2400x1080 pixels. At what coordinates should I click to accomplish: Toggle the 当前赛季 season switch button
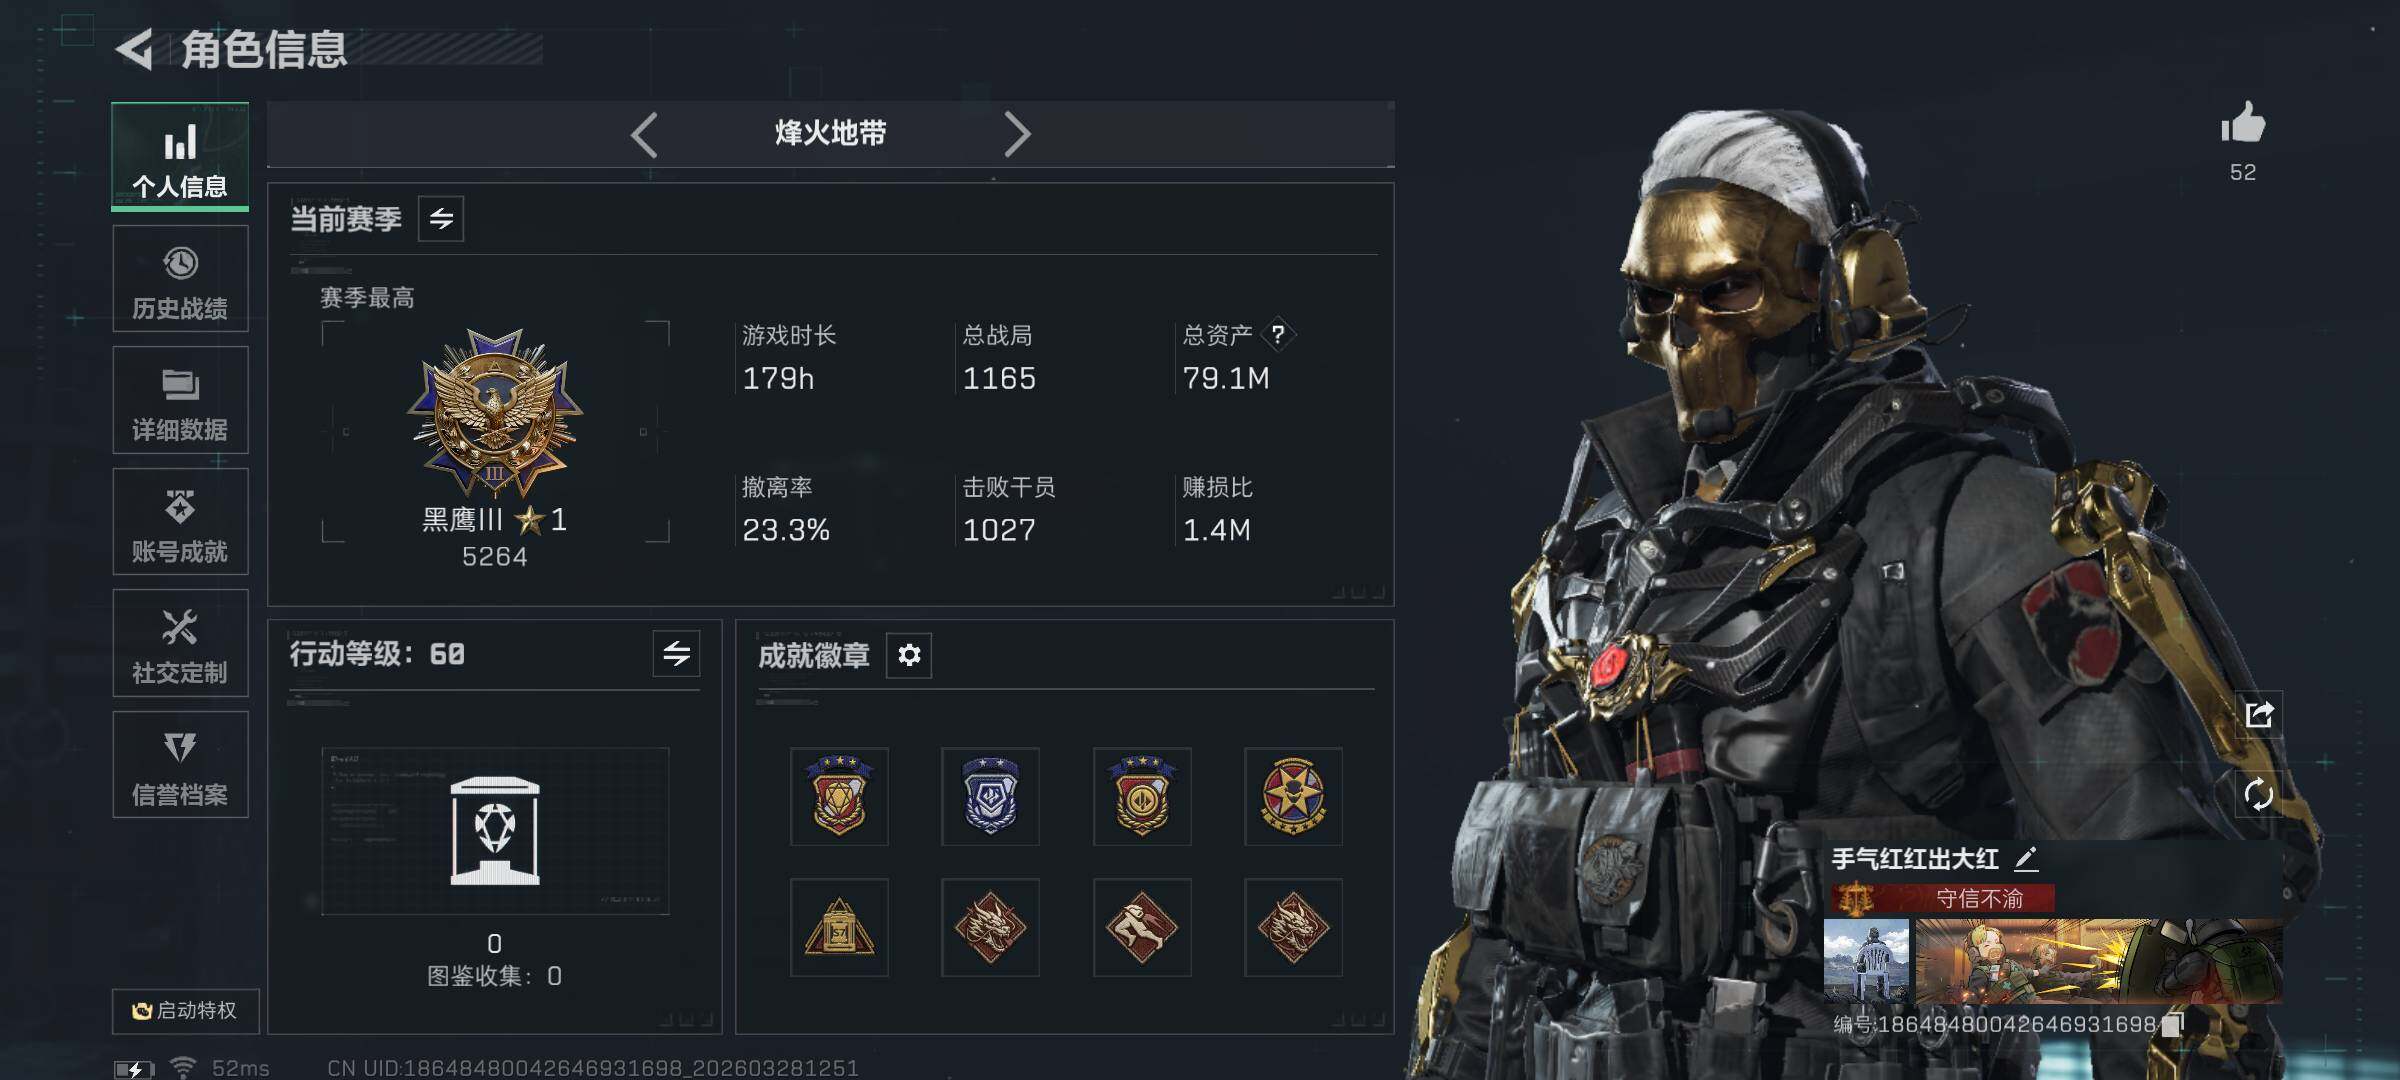441,218
